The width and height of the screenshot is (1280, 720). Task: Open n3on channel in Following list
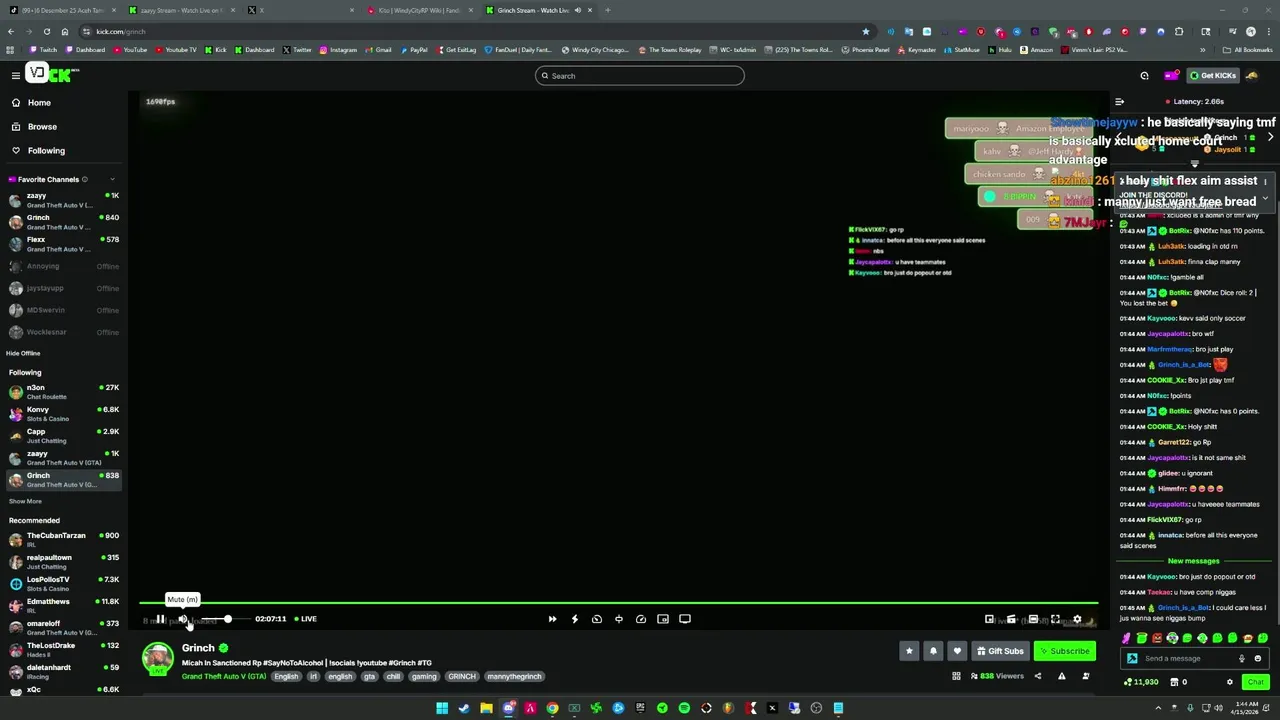[x=64, y=392]
